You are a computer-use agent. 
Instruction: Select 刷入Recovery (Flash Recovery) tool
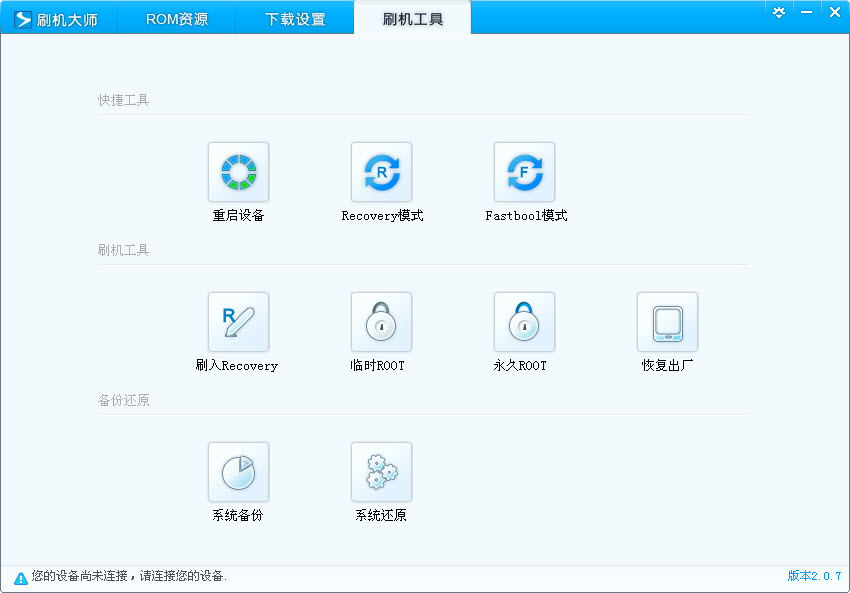(237, 332)
